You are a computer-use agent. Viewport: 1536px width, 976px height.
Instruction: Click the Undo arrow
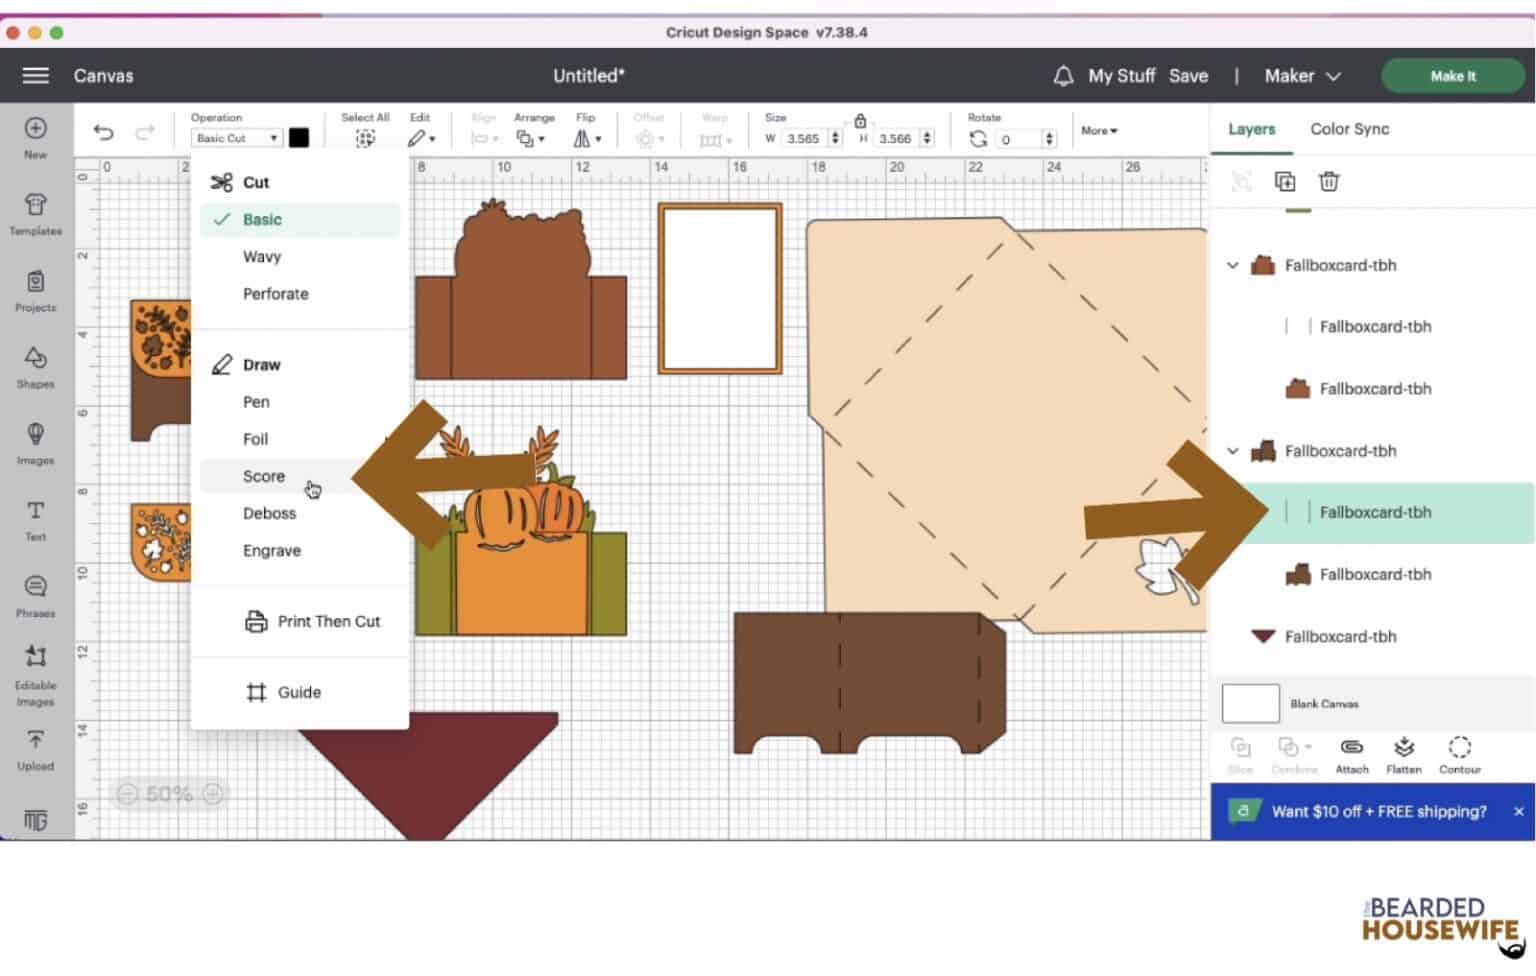pyautogui.click(x=103, y=133)
